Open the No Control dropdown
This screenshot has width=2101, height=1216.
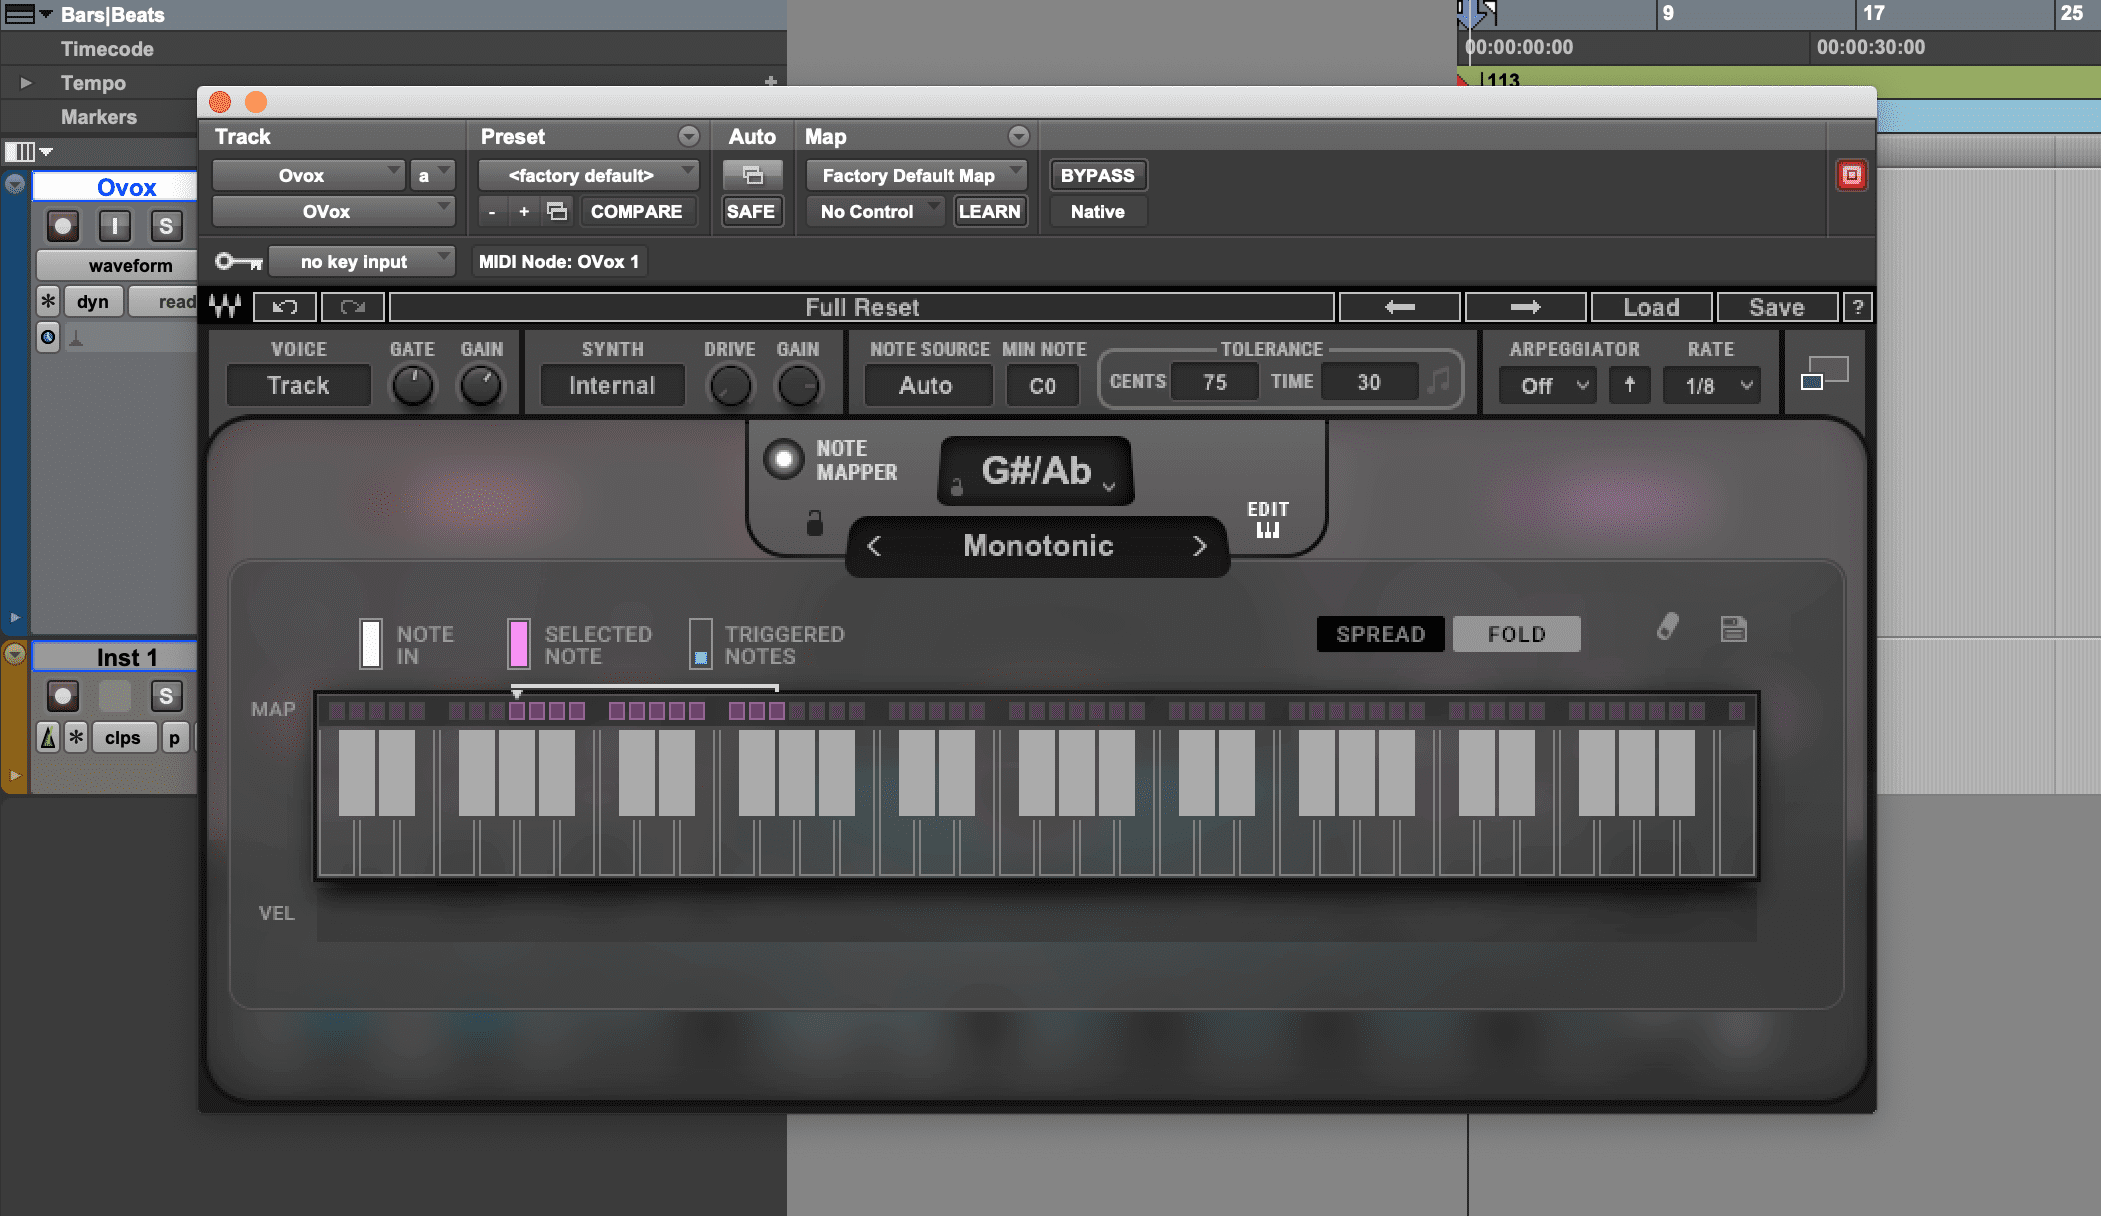coord(875,211)
